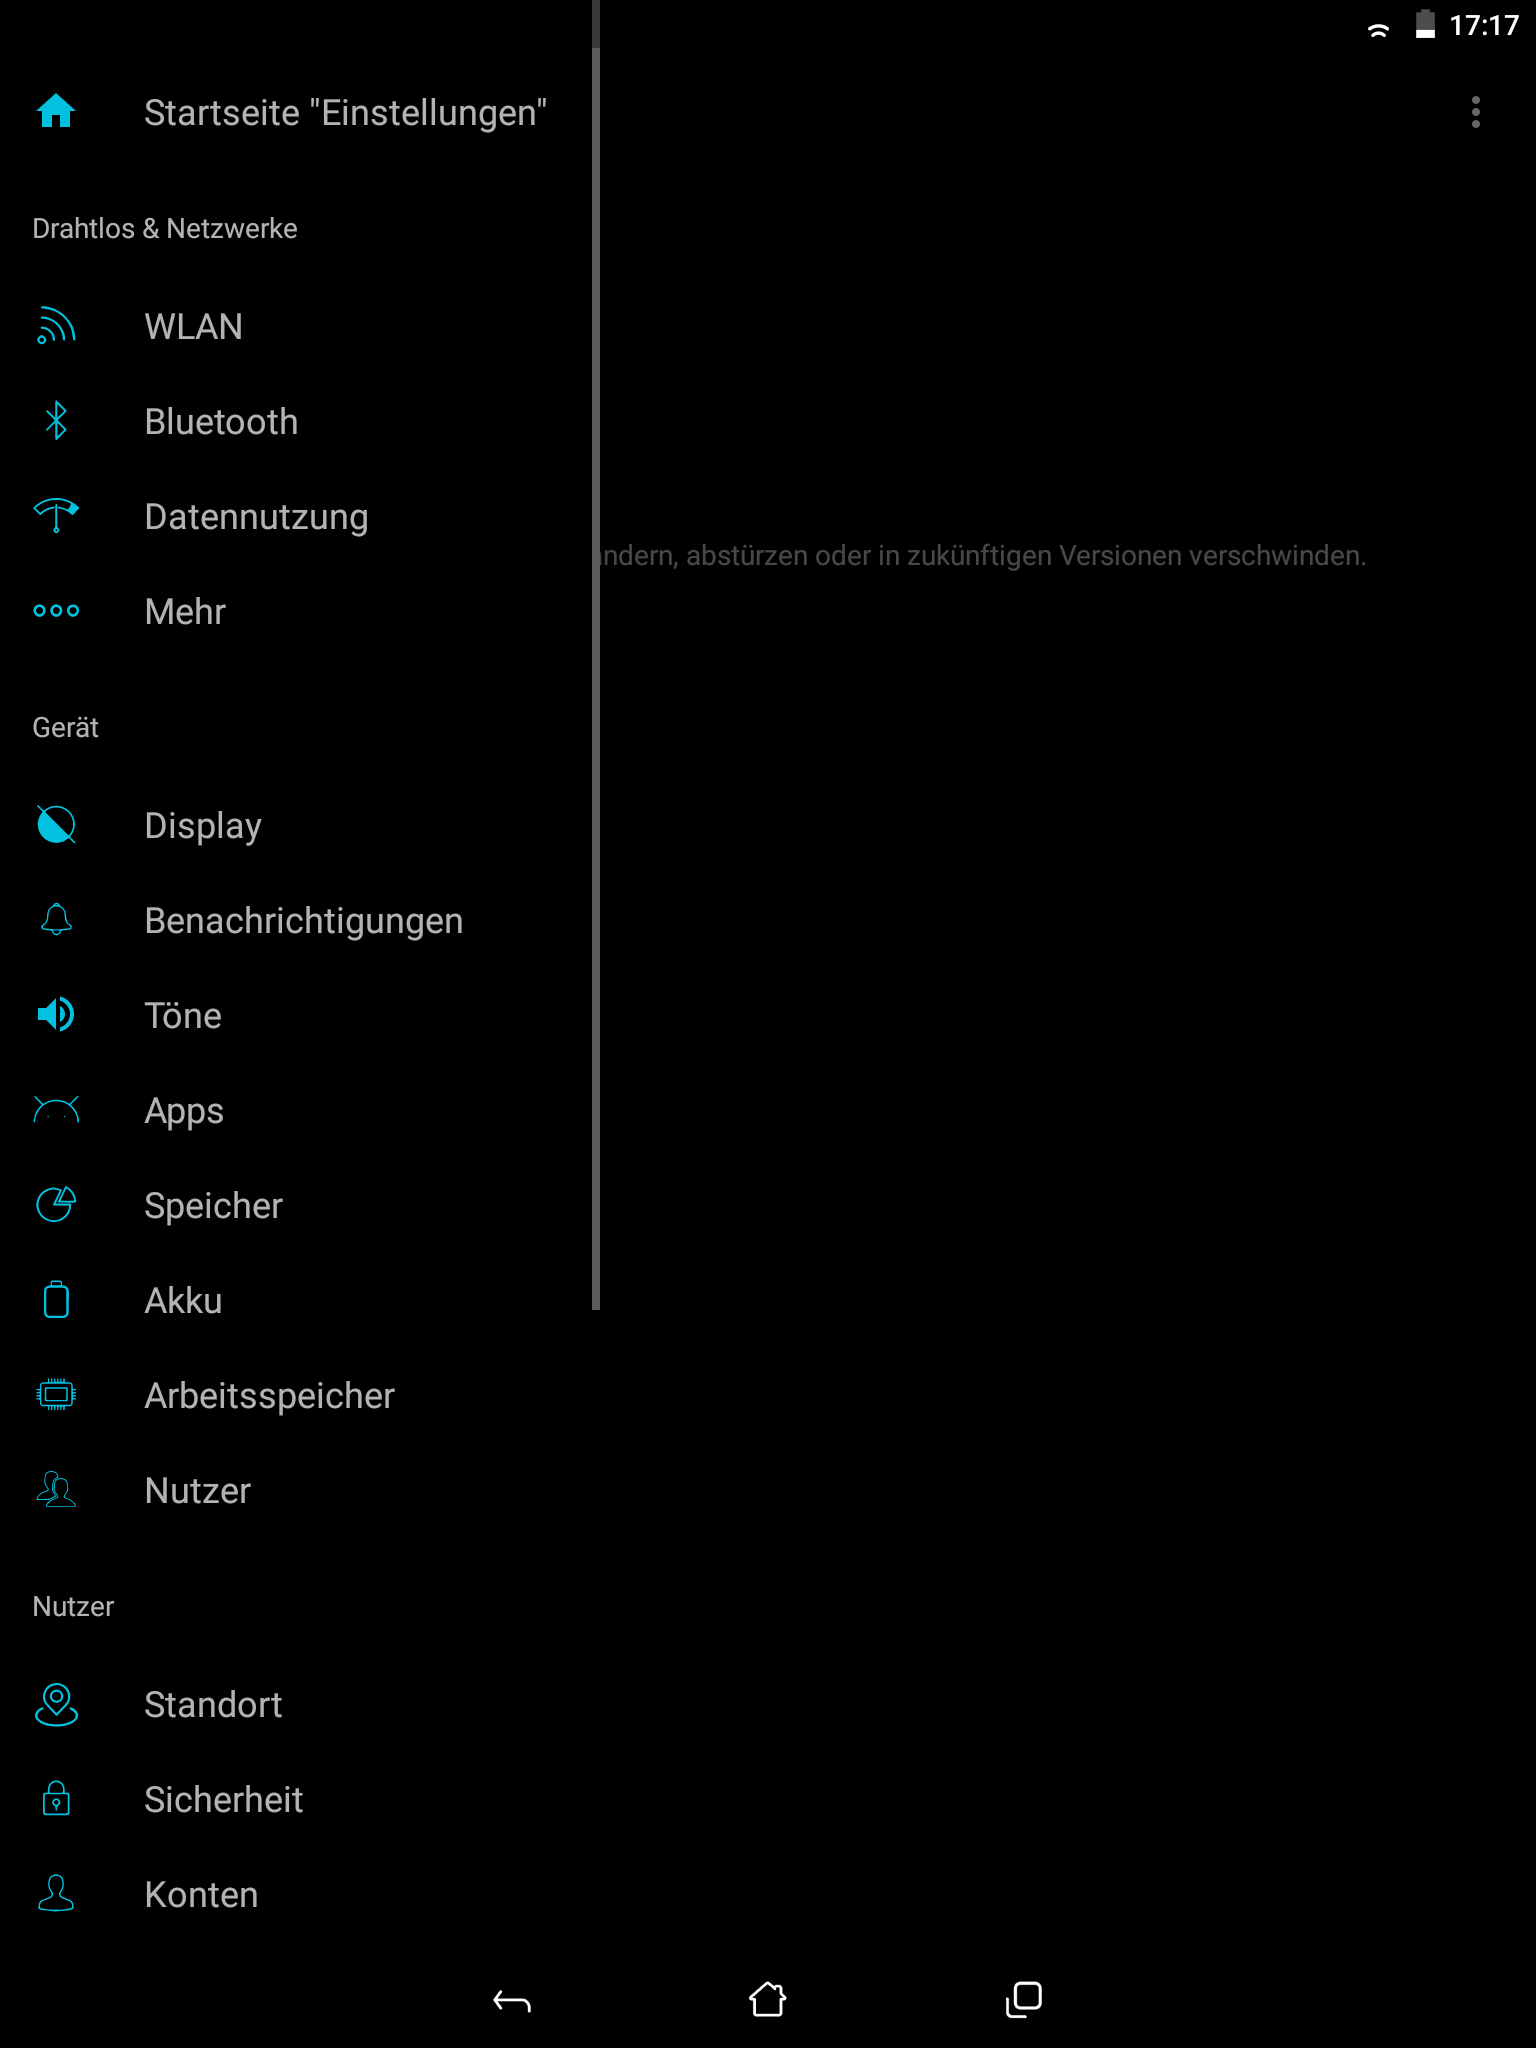This screenshot has width=1536, height=2048.
Task: Open the Datennutzung gauge icon
Action: 56,516
